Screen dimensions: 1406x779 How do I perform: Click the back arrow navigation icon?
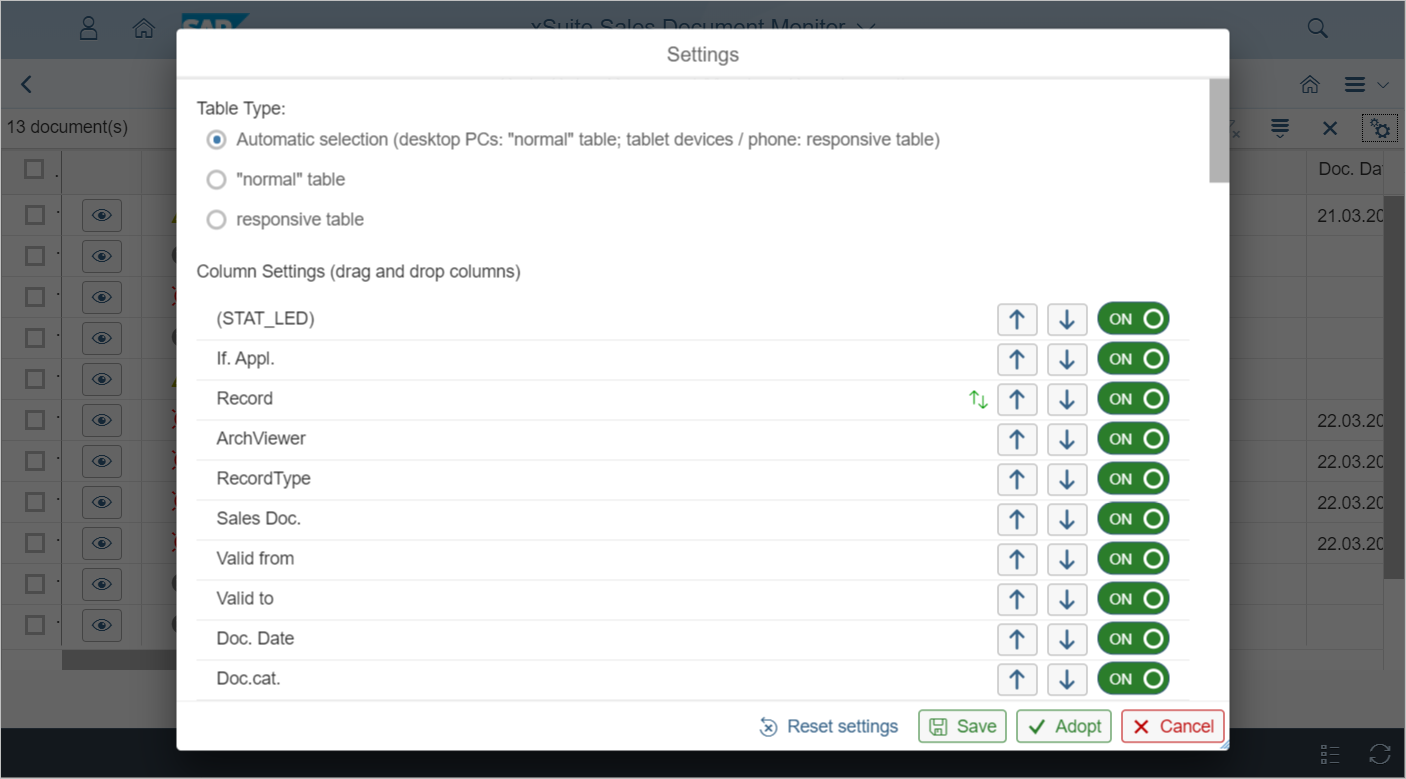[x=27, y=85]
